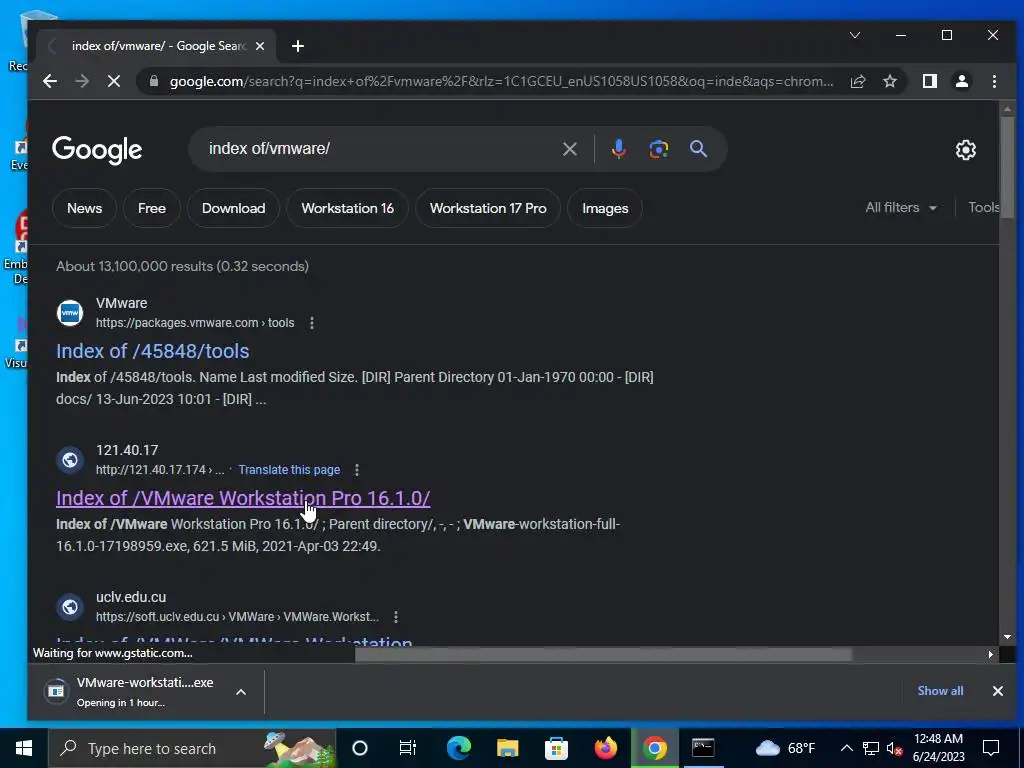This screenshot has height=768, width=1024.
Task: Click into the Google search field
Action: [379, 149]
